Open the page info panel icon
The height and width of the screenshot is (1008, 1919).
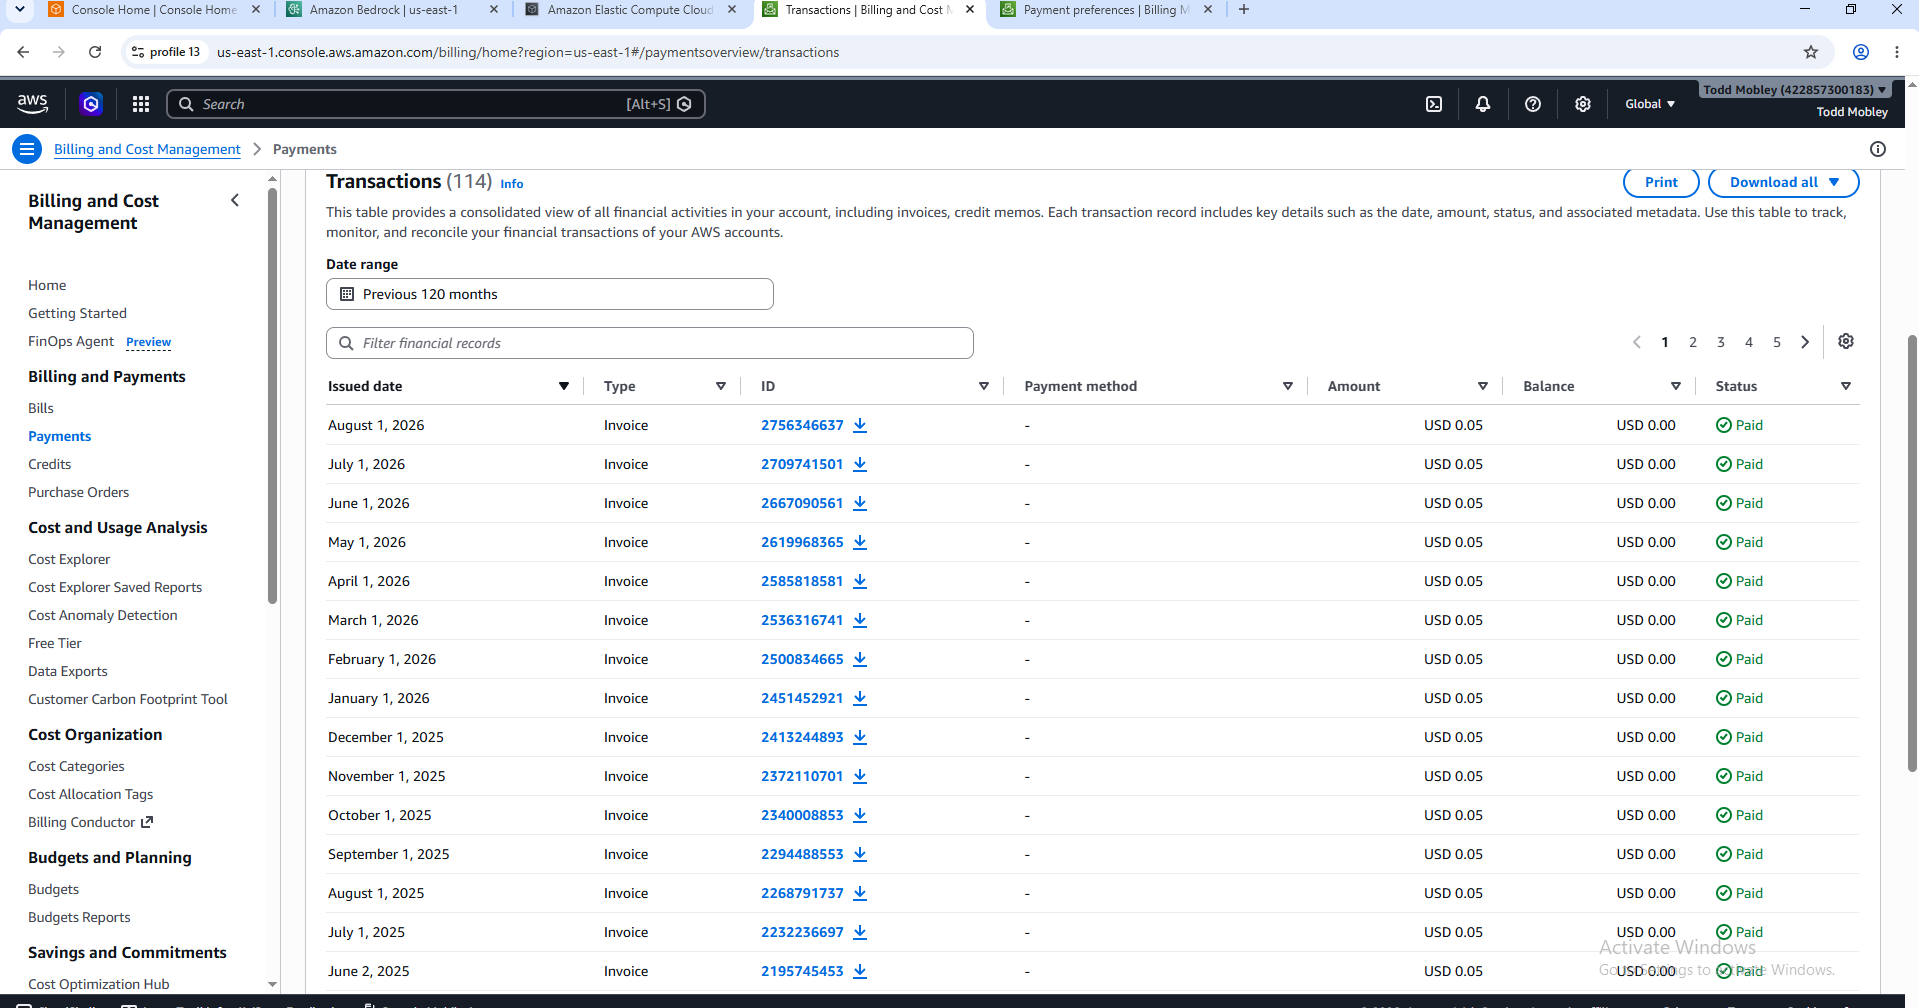1878,149
